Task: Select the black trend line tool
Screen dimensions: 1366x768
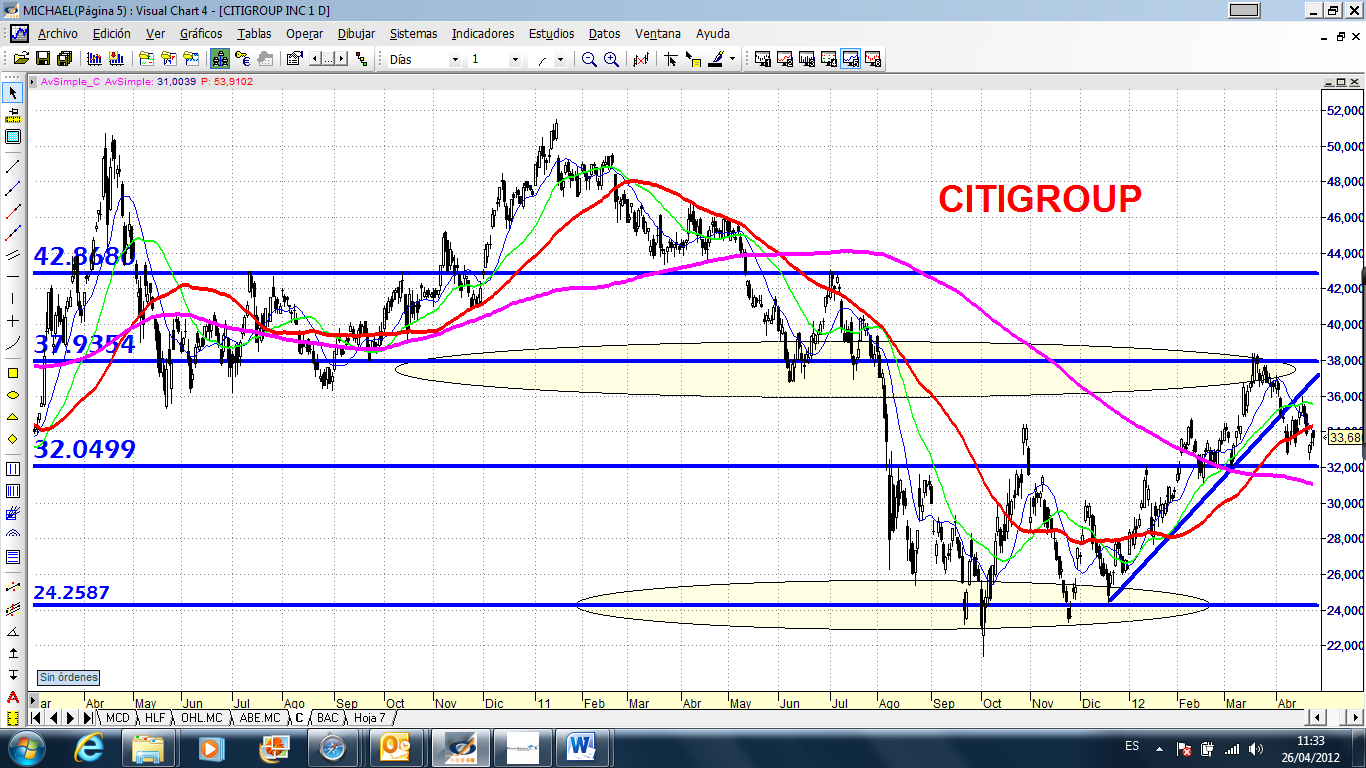Action: 13,166
